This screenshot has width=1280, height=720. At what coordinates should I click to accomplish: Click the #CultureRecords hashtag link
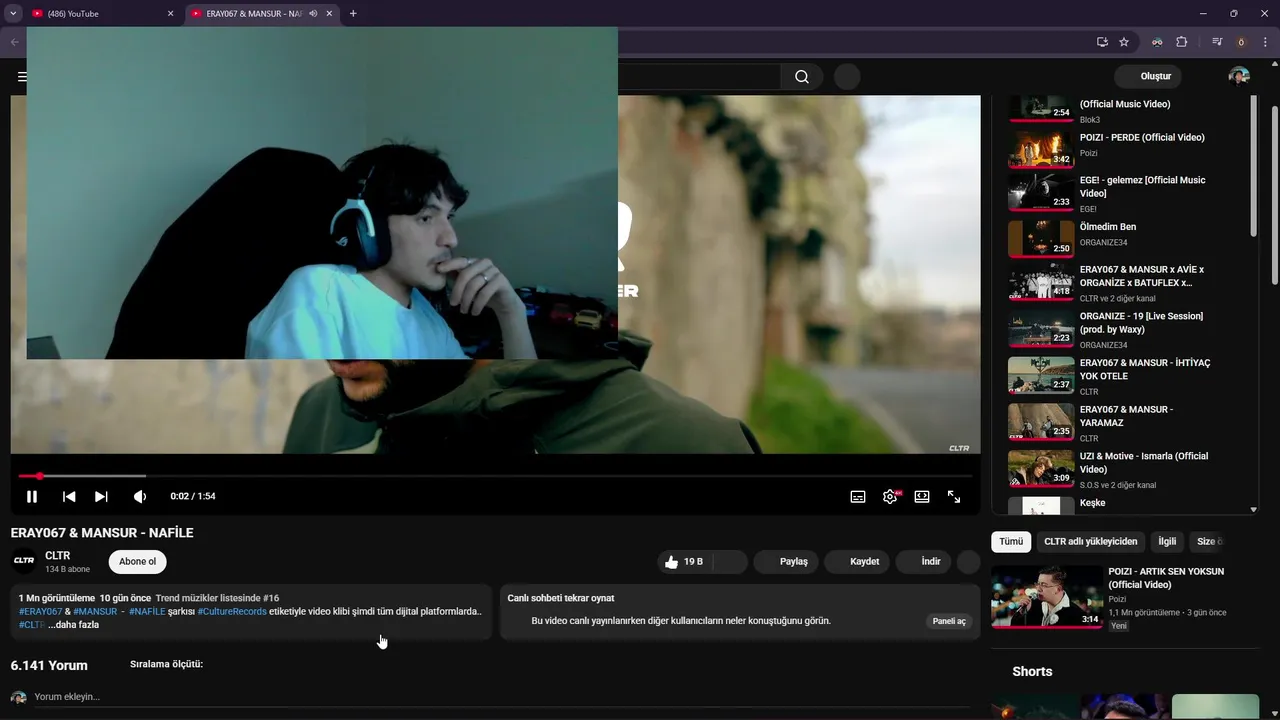point(232,611)
